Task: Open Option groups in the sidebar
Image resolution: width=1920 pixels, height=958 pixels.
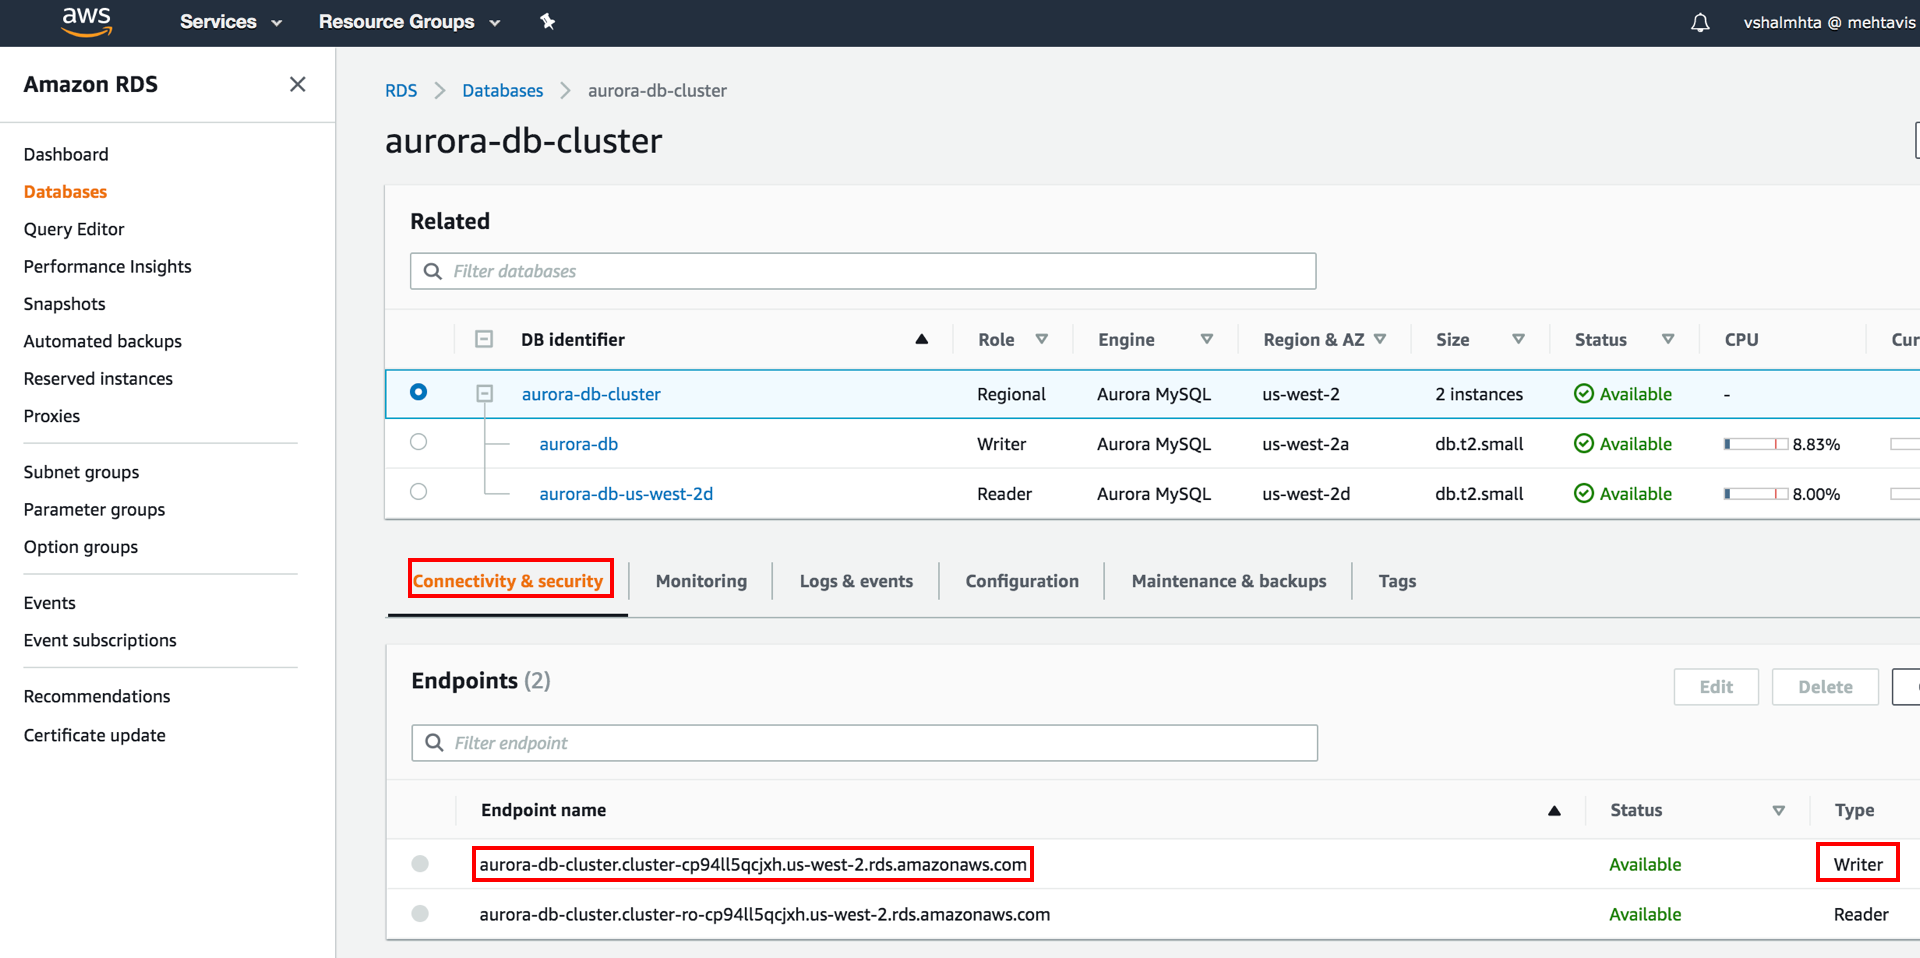Action: (x=80, y=547)
